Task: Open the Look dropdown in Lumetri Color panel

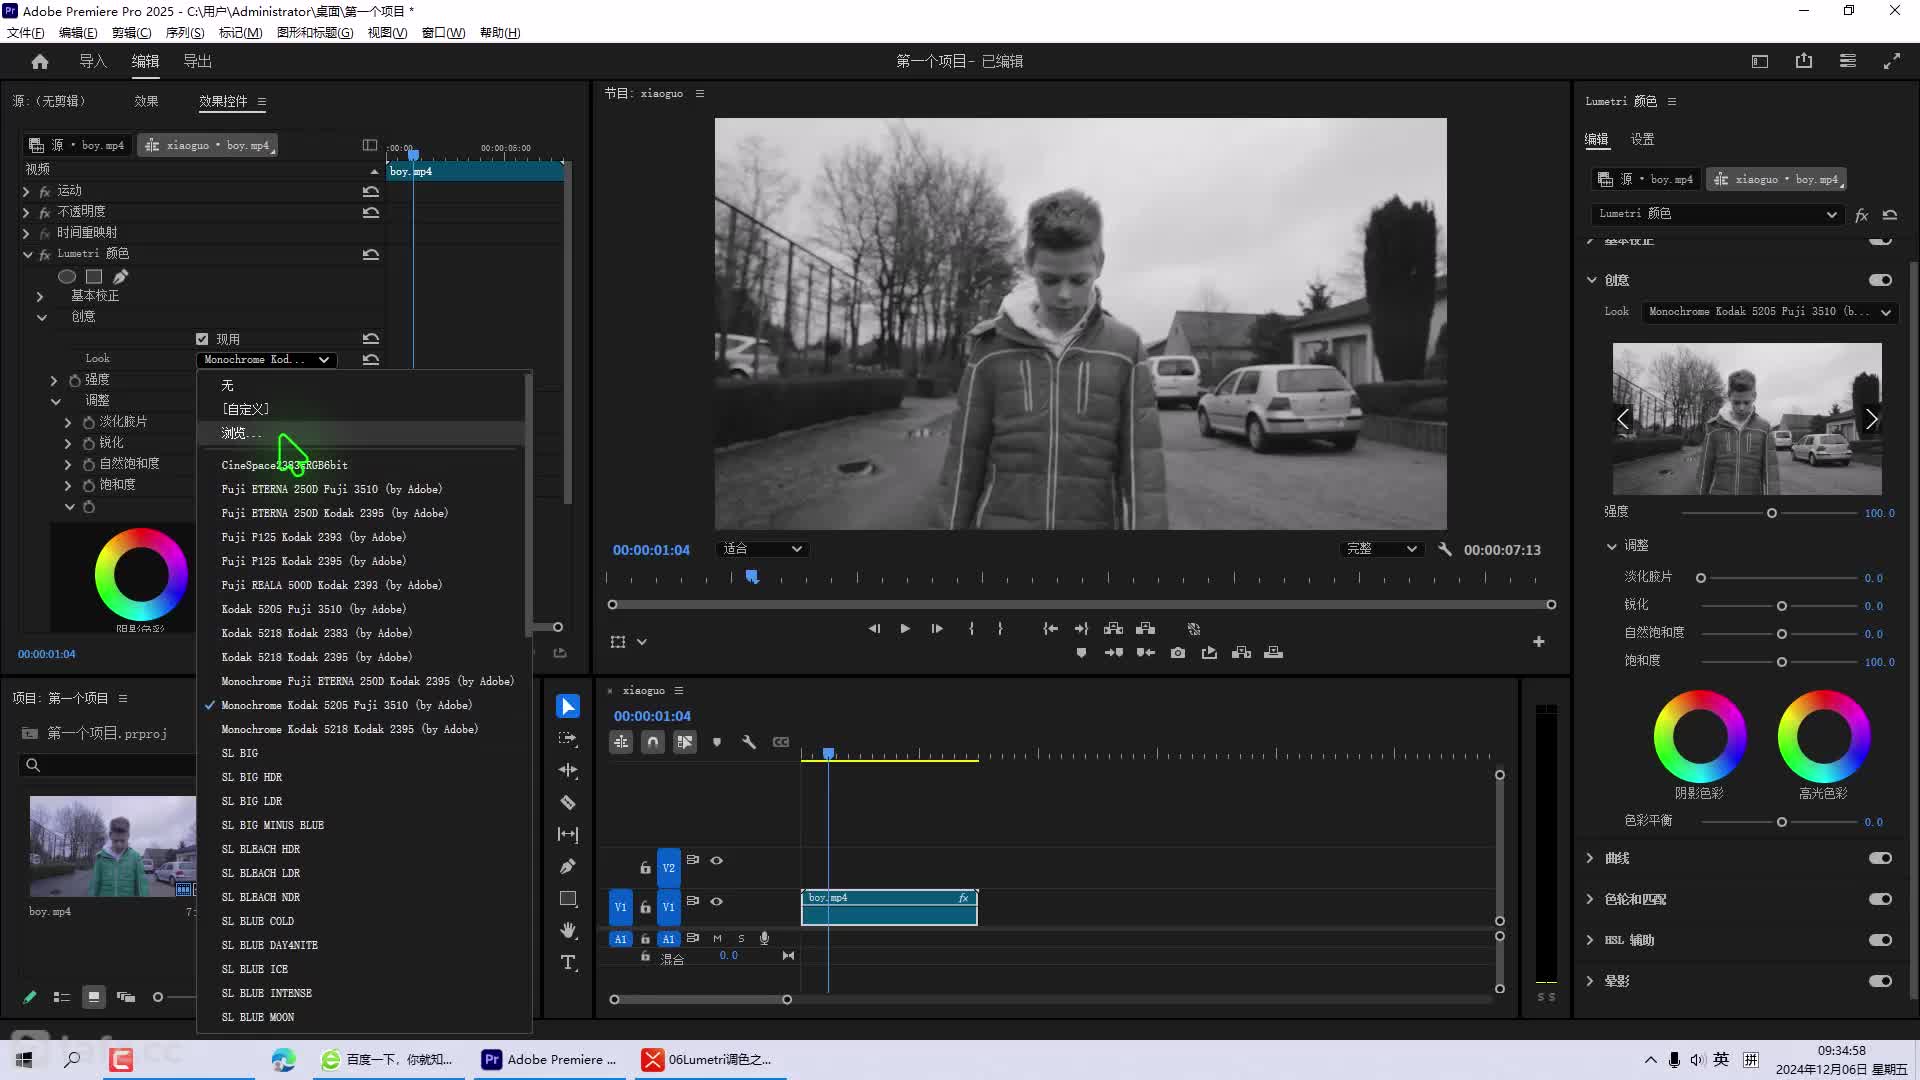Action: 1768,312
